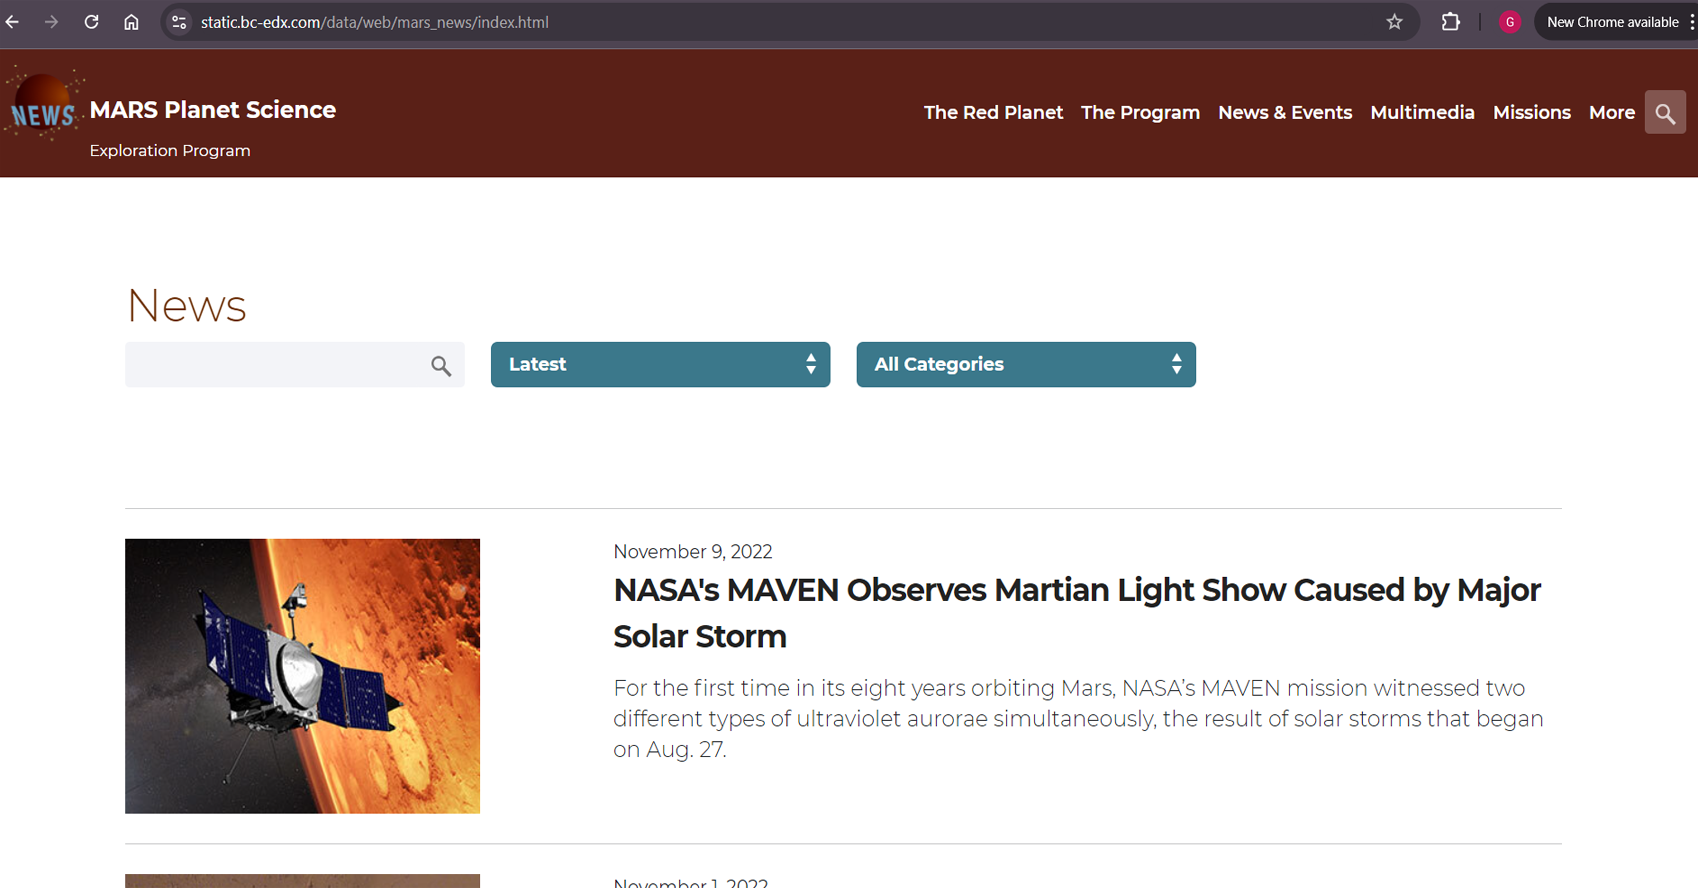Click magnifier icon in news search field

(441, 366)
